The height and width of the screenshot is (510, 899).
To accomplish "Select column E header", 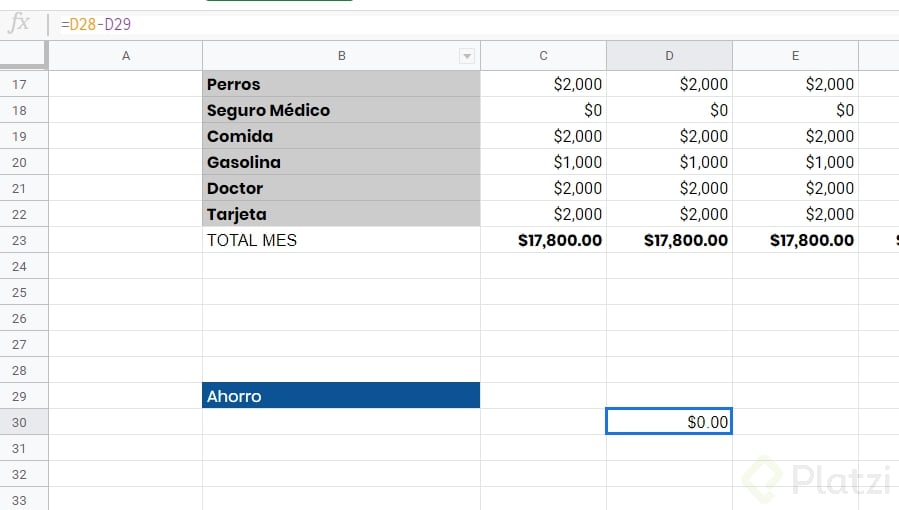I will click(x=795, y=56).
